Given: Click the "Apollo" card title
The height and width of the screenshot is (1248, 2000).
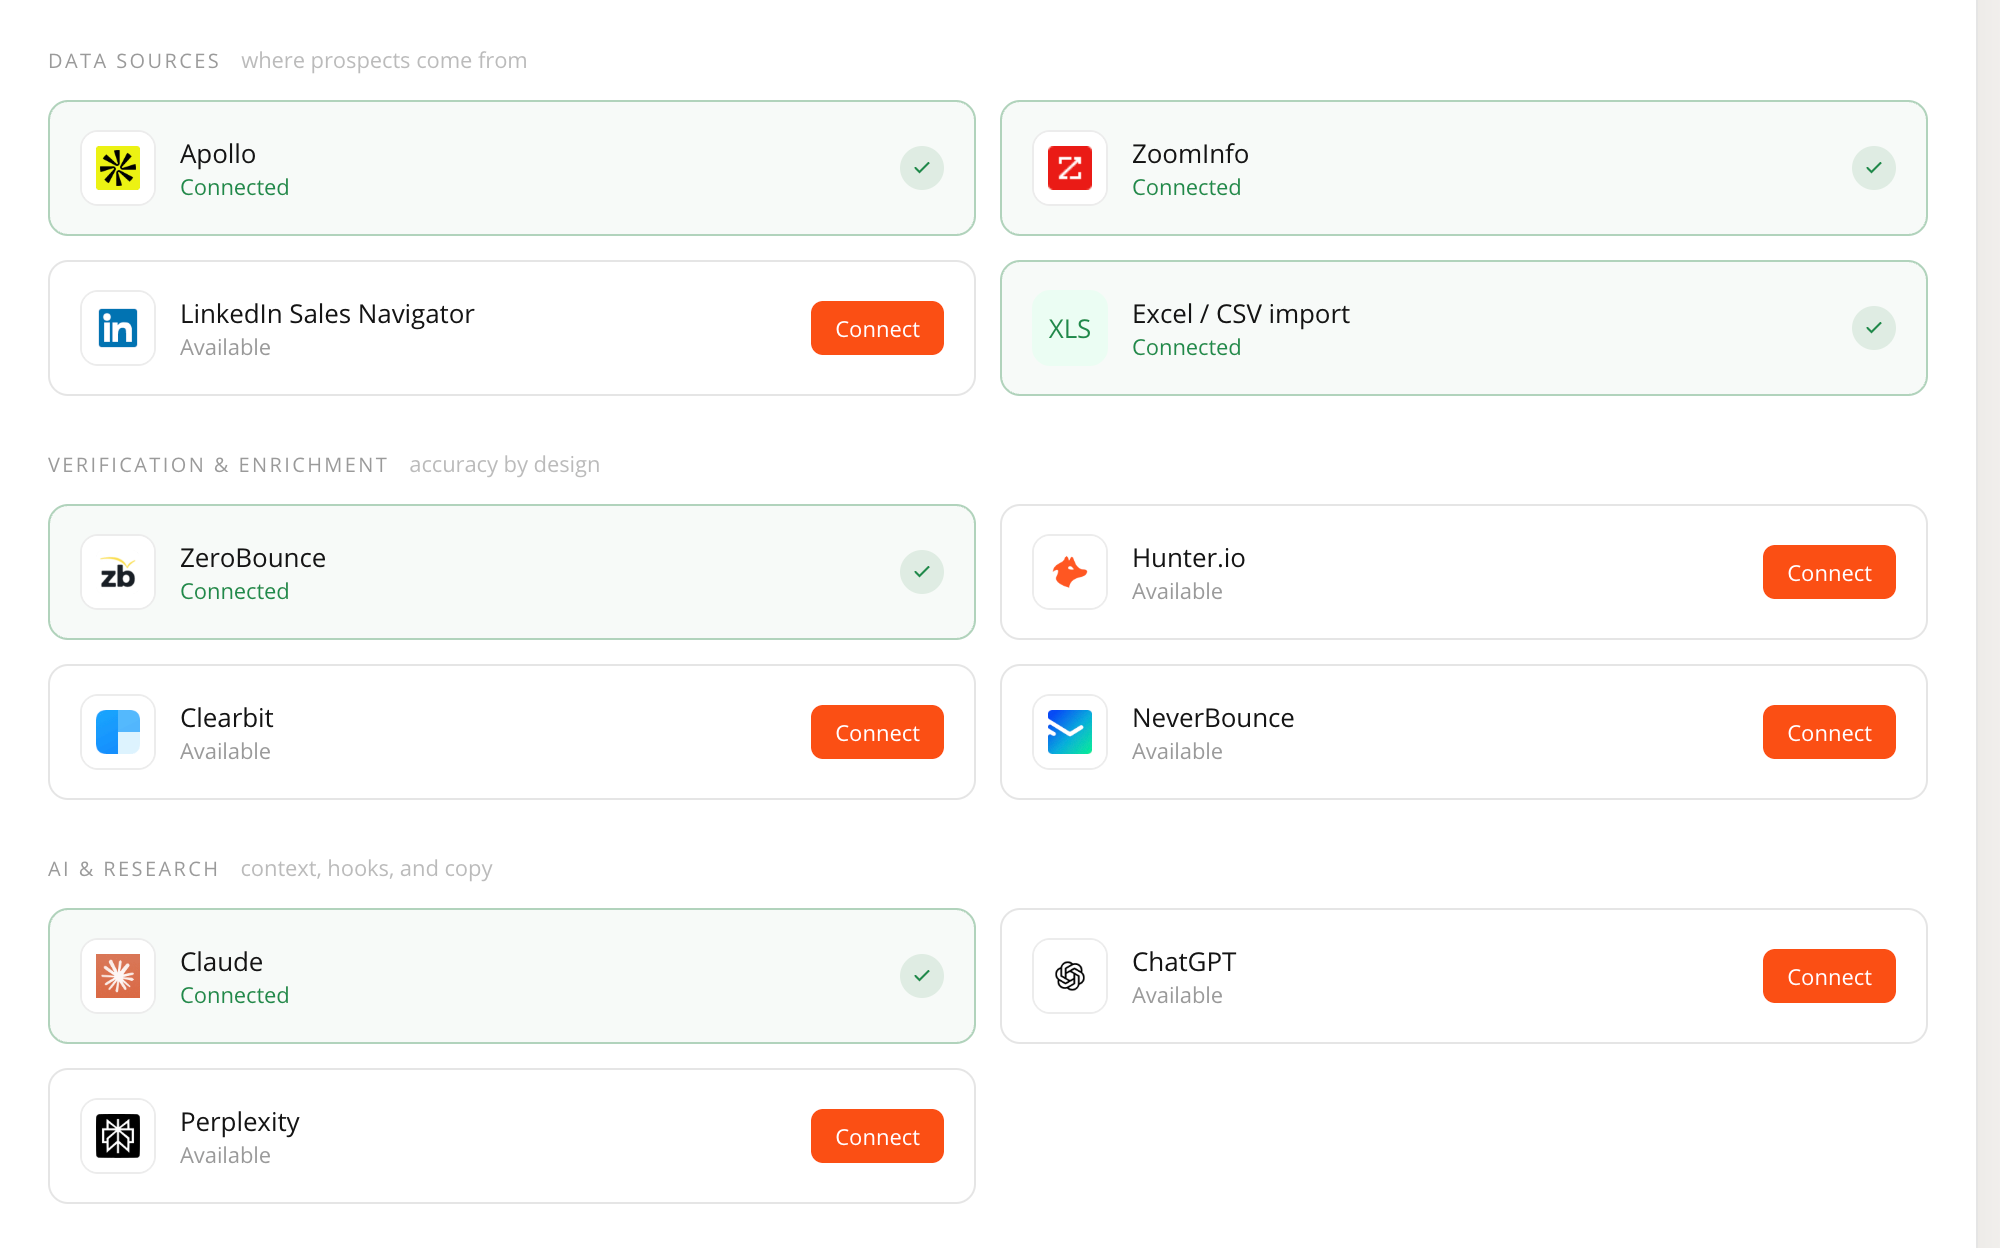Looking at the screenshot, I should coord(218,154).
